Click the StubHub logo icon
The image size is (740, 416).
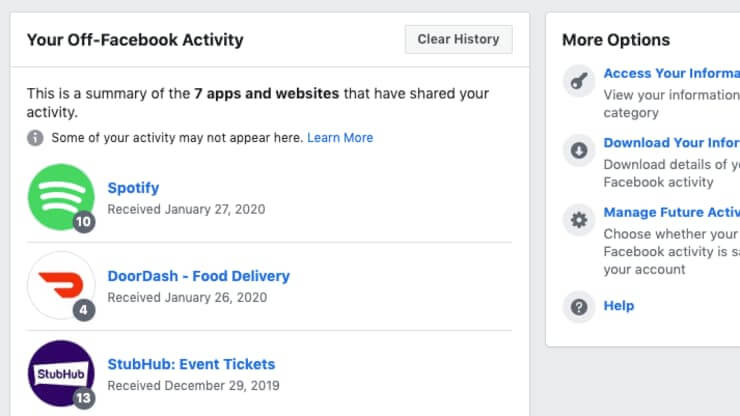pyautogui.click(x=60, y=373)
